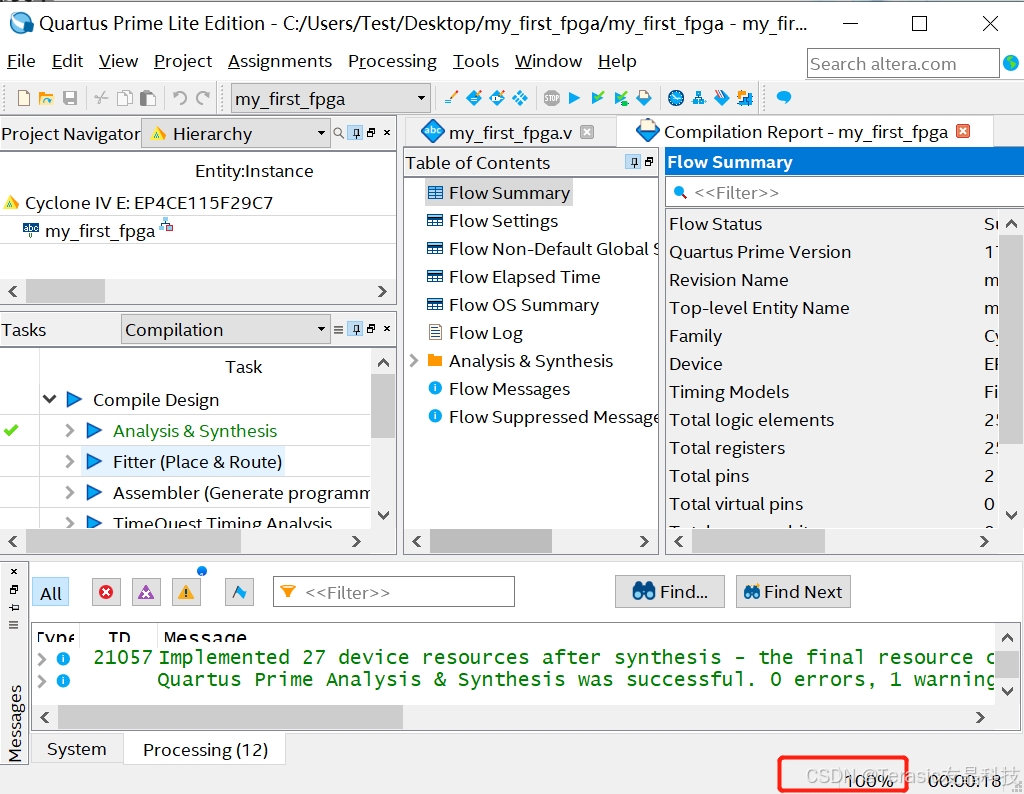
Task: Expand the Analysis & Synthesis task
Action: pyautogui.click(x=69, y=430)
